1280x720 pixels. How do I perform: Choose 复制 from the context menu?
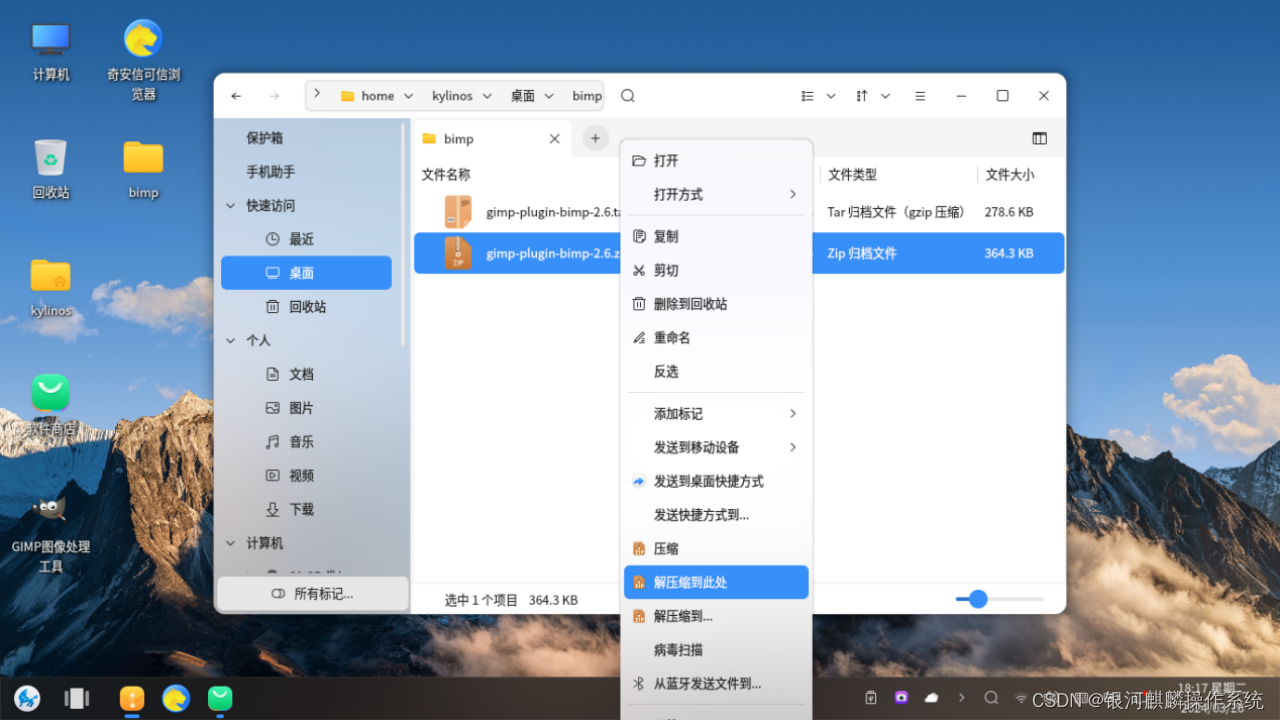(x=716, y=237)
